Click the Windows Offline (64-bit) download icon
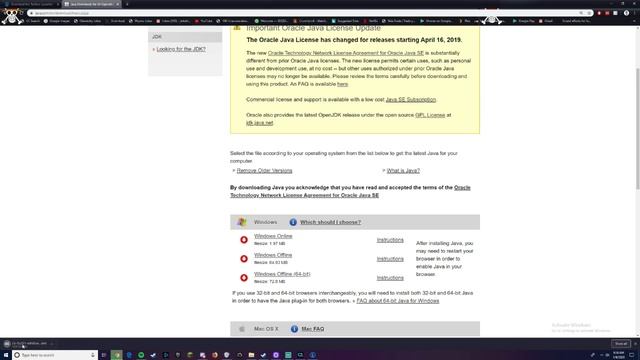The image size is (640, 360). pos(244,278)
